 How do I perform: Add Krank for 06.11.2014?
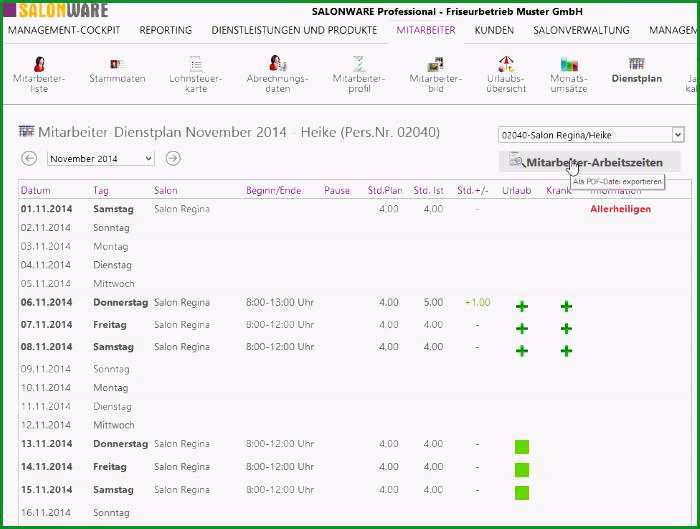(566, 306)
